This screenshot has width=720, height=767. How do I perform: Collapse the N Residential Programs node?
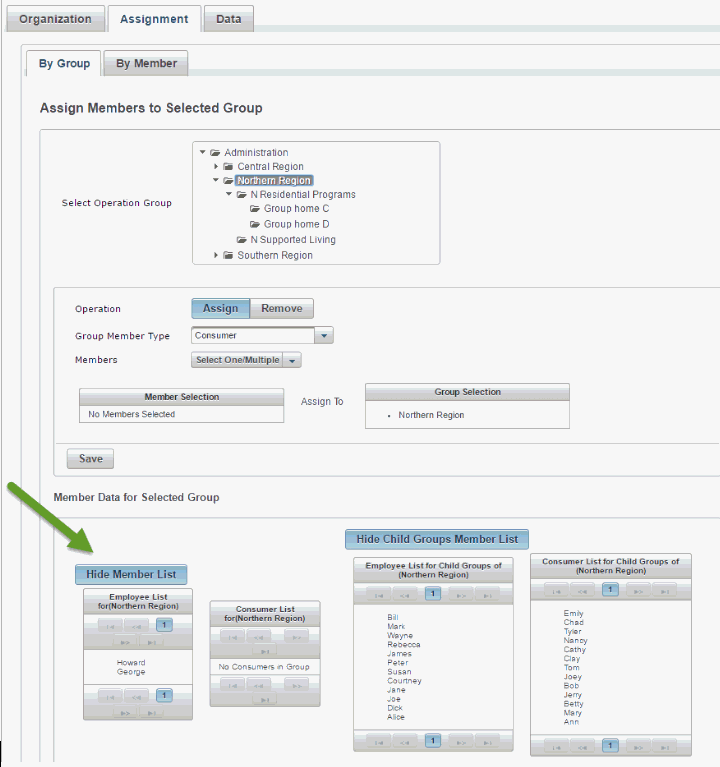229,195
